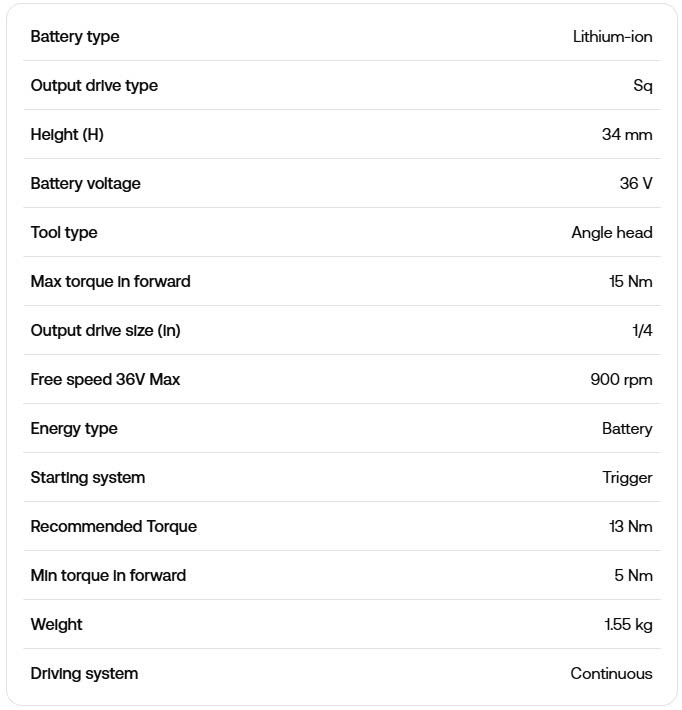Click the Tool type label
The width and height of the screenshot is (682, 710).
pos(64,233)
